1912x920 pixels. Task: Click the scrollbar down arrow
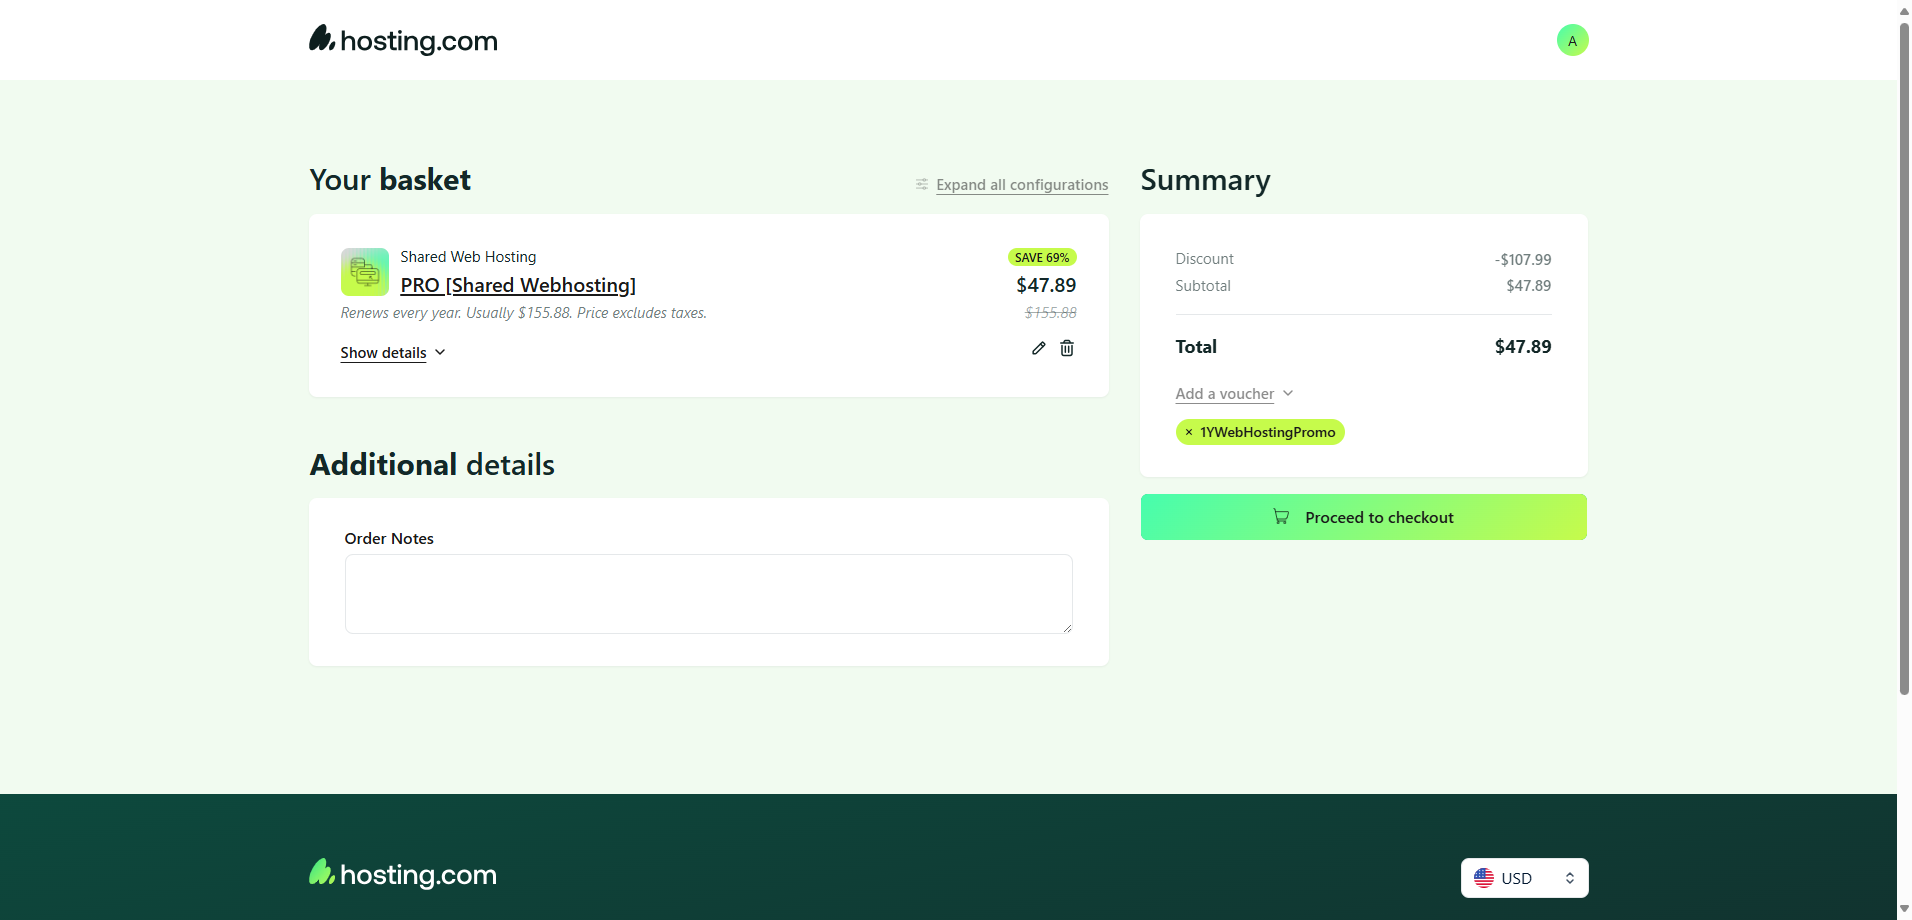(x=1904, y=910)
